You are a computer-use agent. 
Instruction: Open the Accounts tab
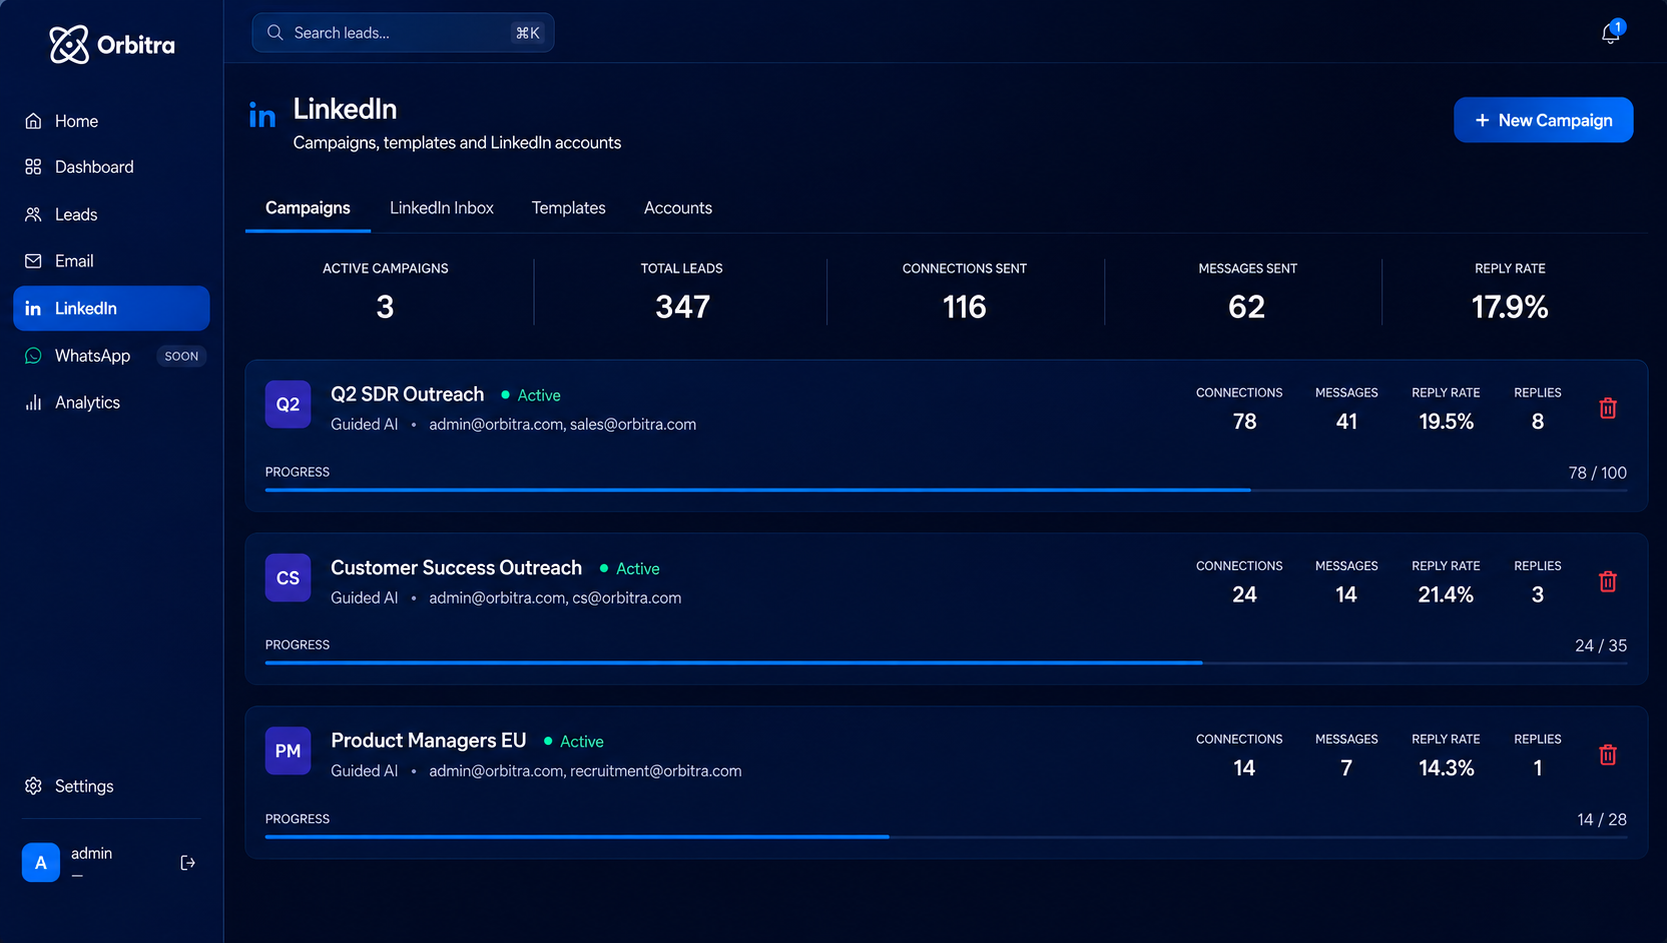(x=678, y=208)
